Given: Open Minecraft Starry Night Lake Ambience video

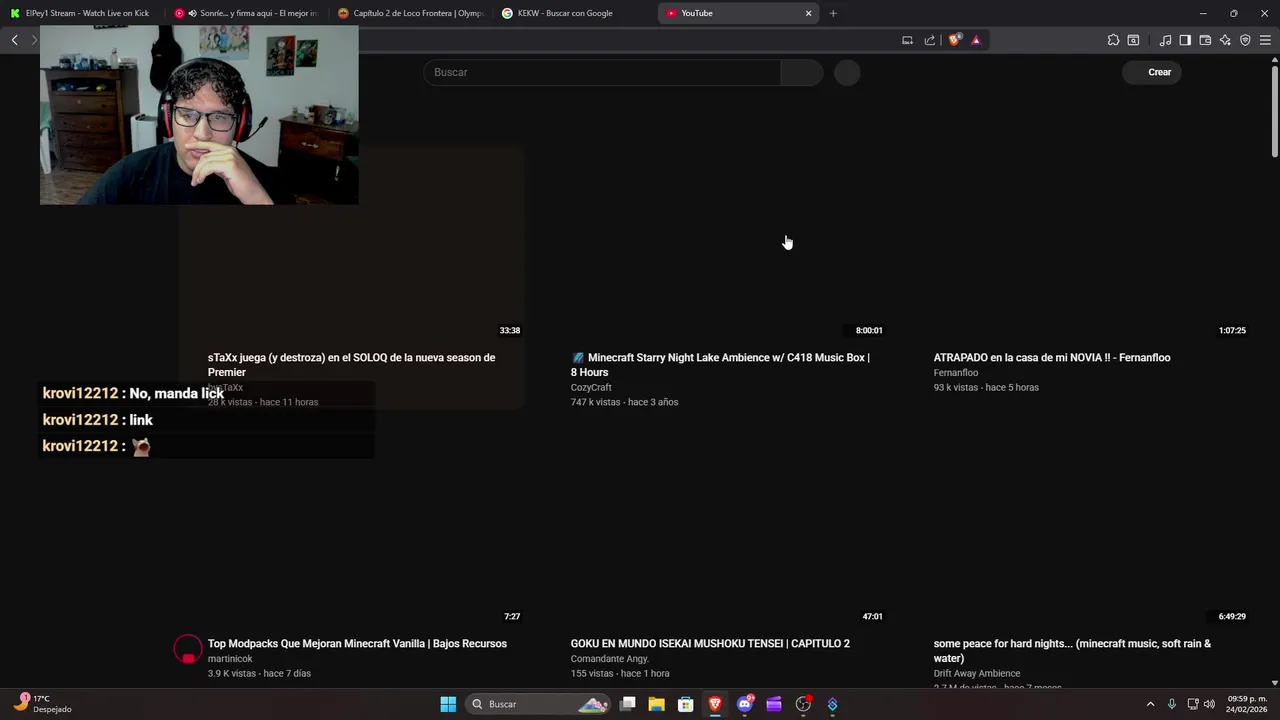Looking at the screenshot, I should pos(720,365).
